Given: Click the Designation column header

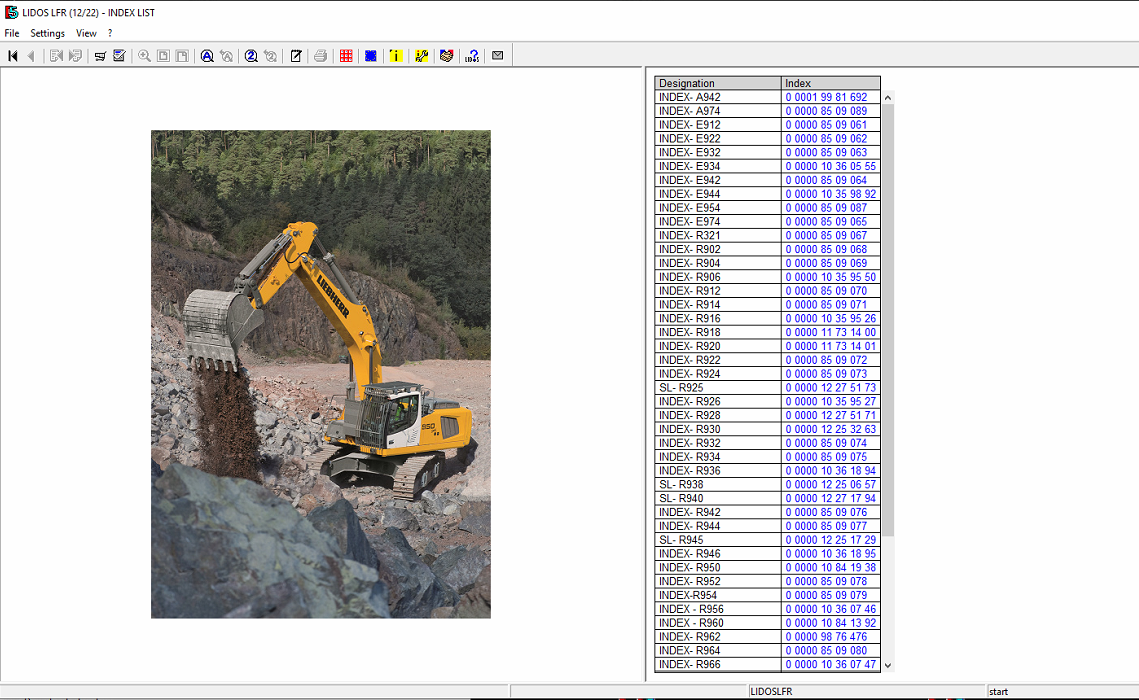Looking at the screenshot, I should (x=718, y=83).
